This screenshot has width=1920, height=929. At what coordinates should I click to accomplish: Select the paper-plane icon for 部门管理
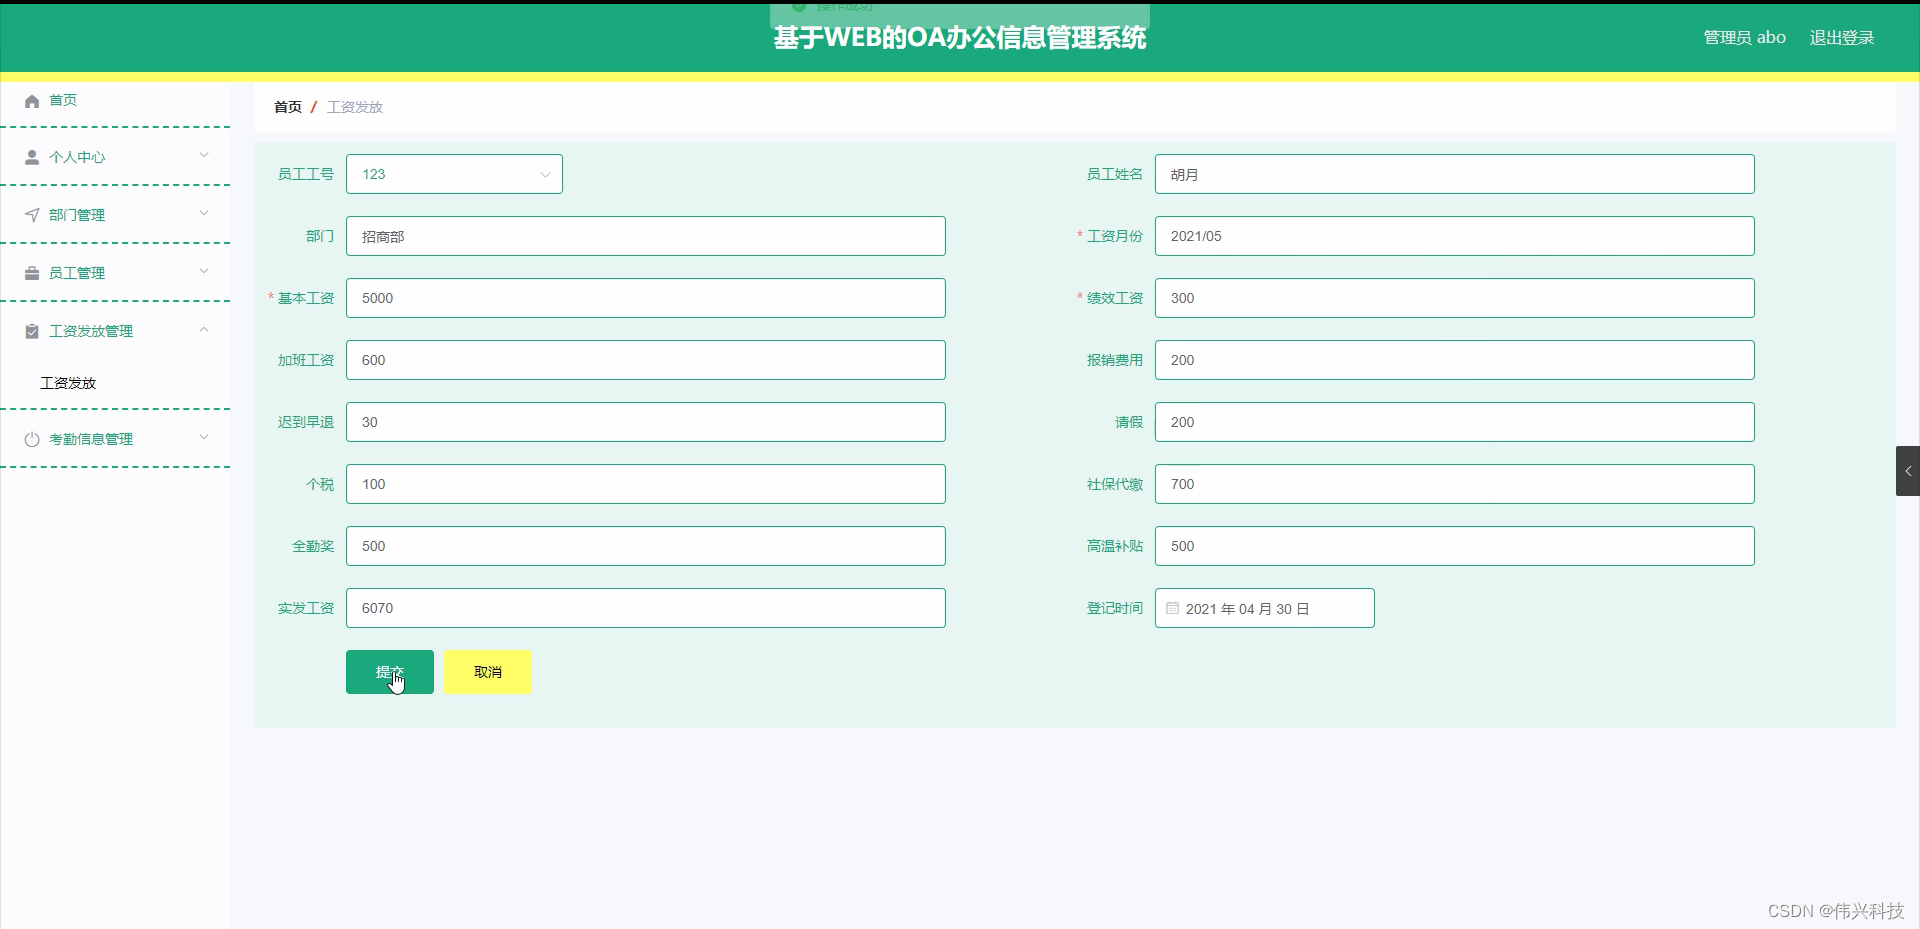(x=31, y=214)
